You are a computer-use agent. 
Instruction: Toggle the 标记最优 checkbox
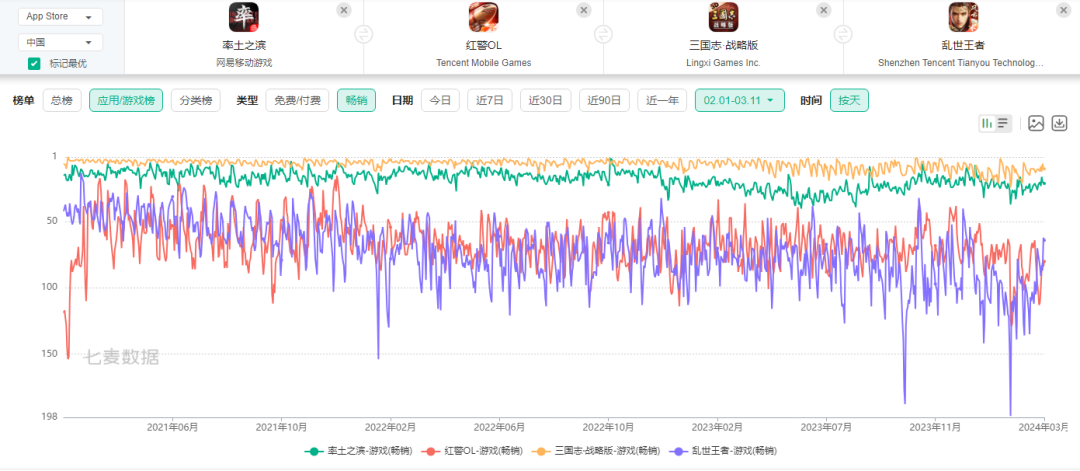click(x=34, y=63)
